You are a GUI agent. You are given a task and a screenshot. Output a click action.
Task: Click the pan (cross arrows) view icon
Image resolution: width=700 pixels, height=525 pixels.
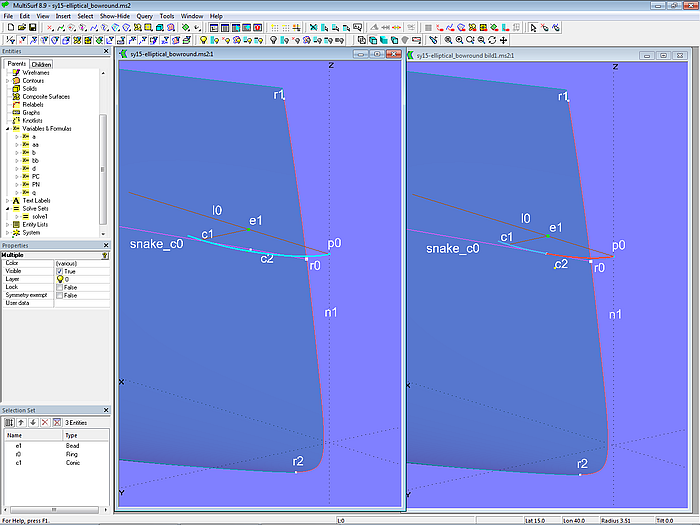coord(502,40)
